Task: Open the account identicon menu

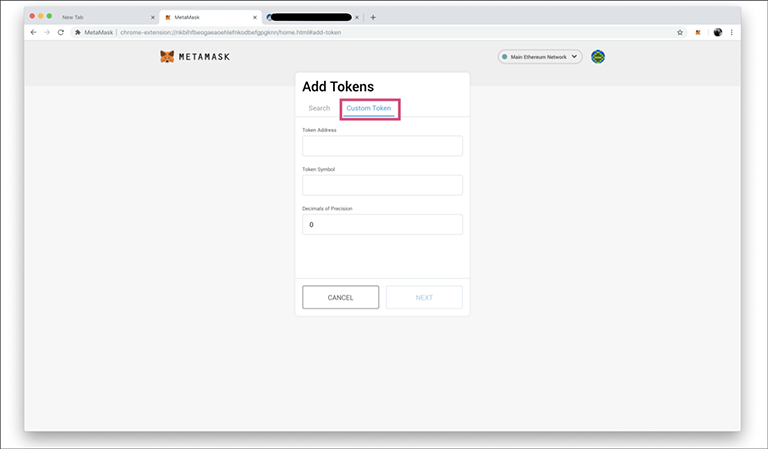Action: click(x=598, y=57)
